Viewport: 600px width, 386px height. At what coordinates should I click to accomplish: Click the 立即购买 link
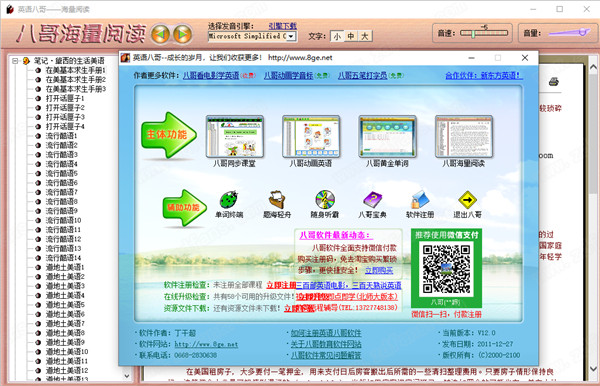[x=379, y=270]
